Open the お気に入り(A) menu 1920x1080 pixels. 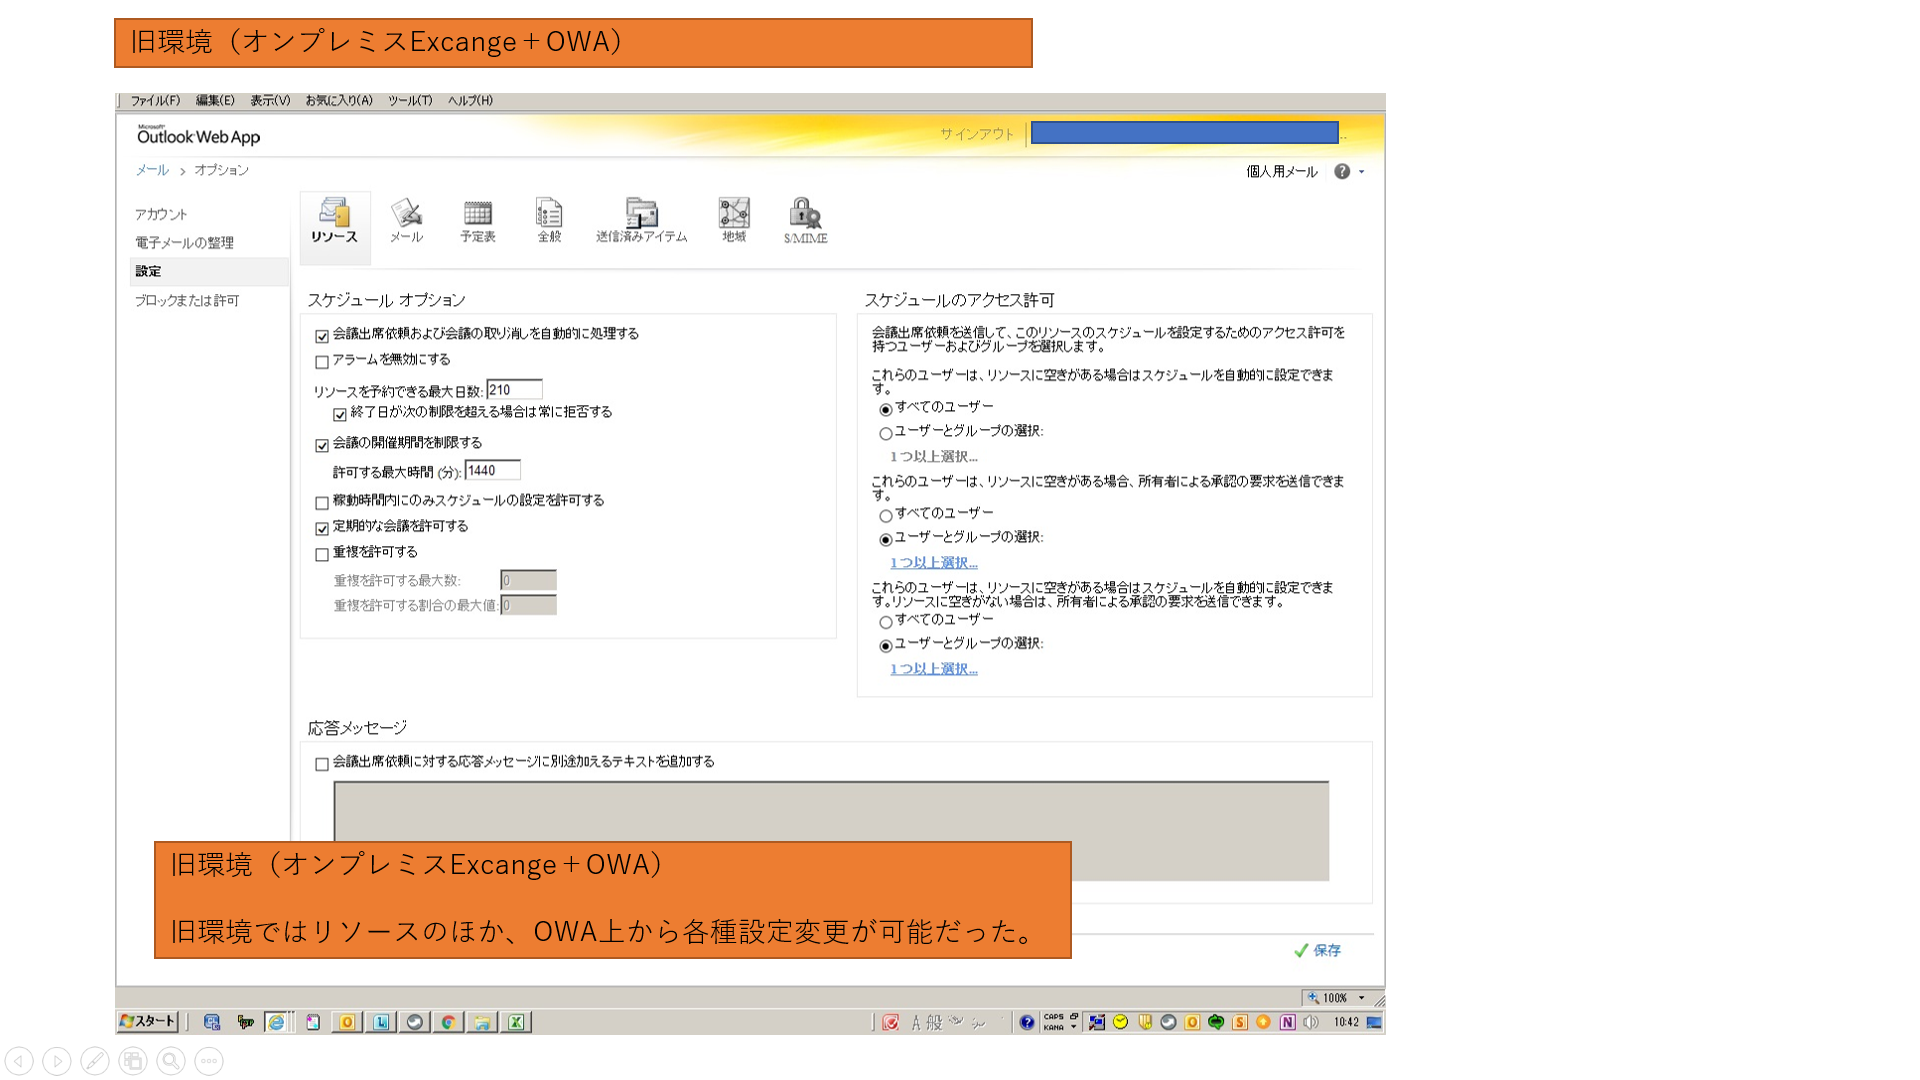tap(339, 101)
